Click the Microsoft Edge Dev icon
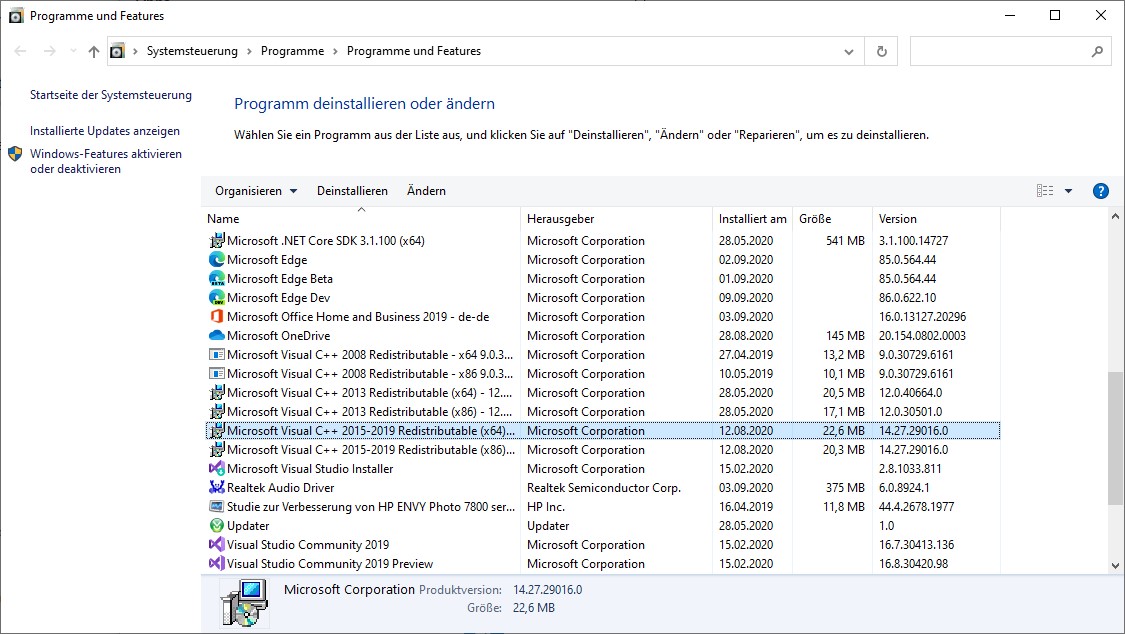 tap(217, 298)
